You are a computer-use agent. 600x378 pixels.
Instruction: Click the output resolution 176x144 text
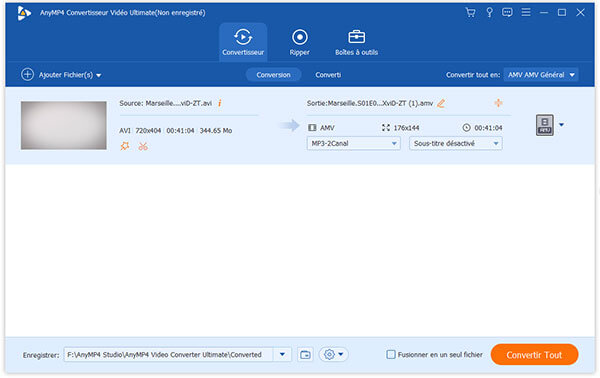pos(406,128)
